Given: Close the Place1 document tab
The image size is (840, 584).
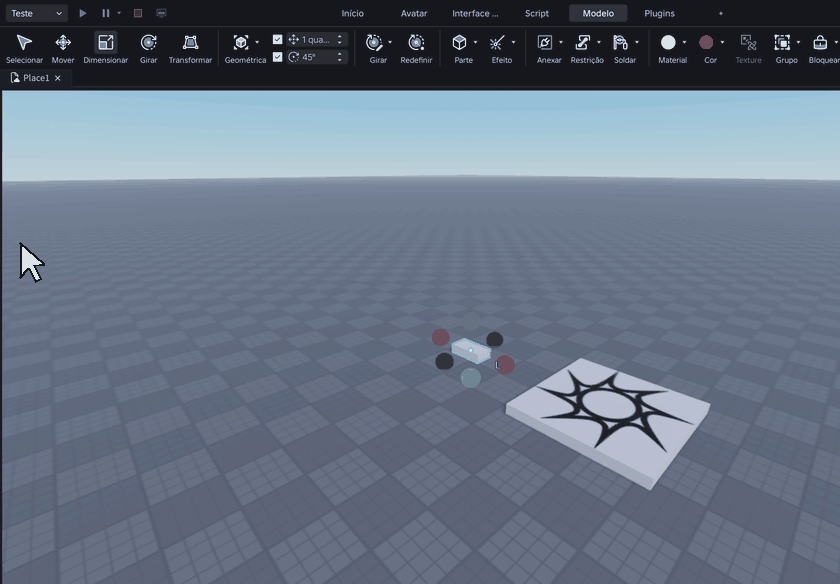Looking at the screenshot, I should [x=58, y=78].
